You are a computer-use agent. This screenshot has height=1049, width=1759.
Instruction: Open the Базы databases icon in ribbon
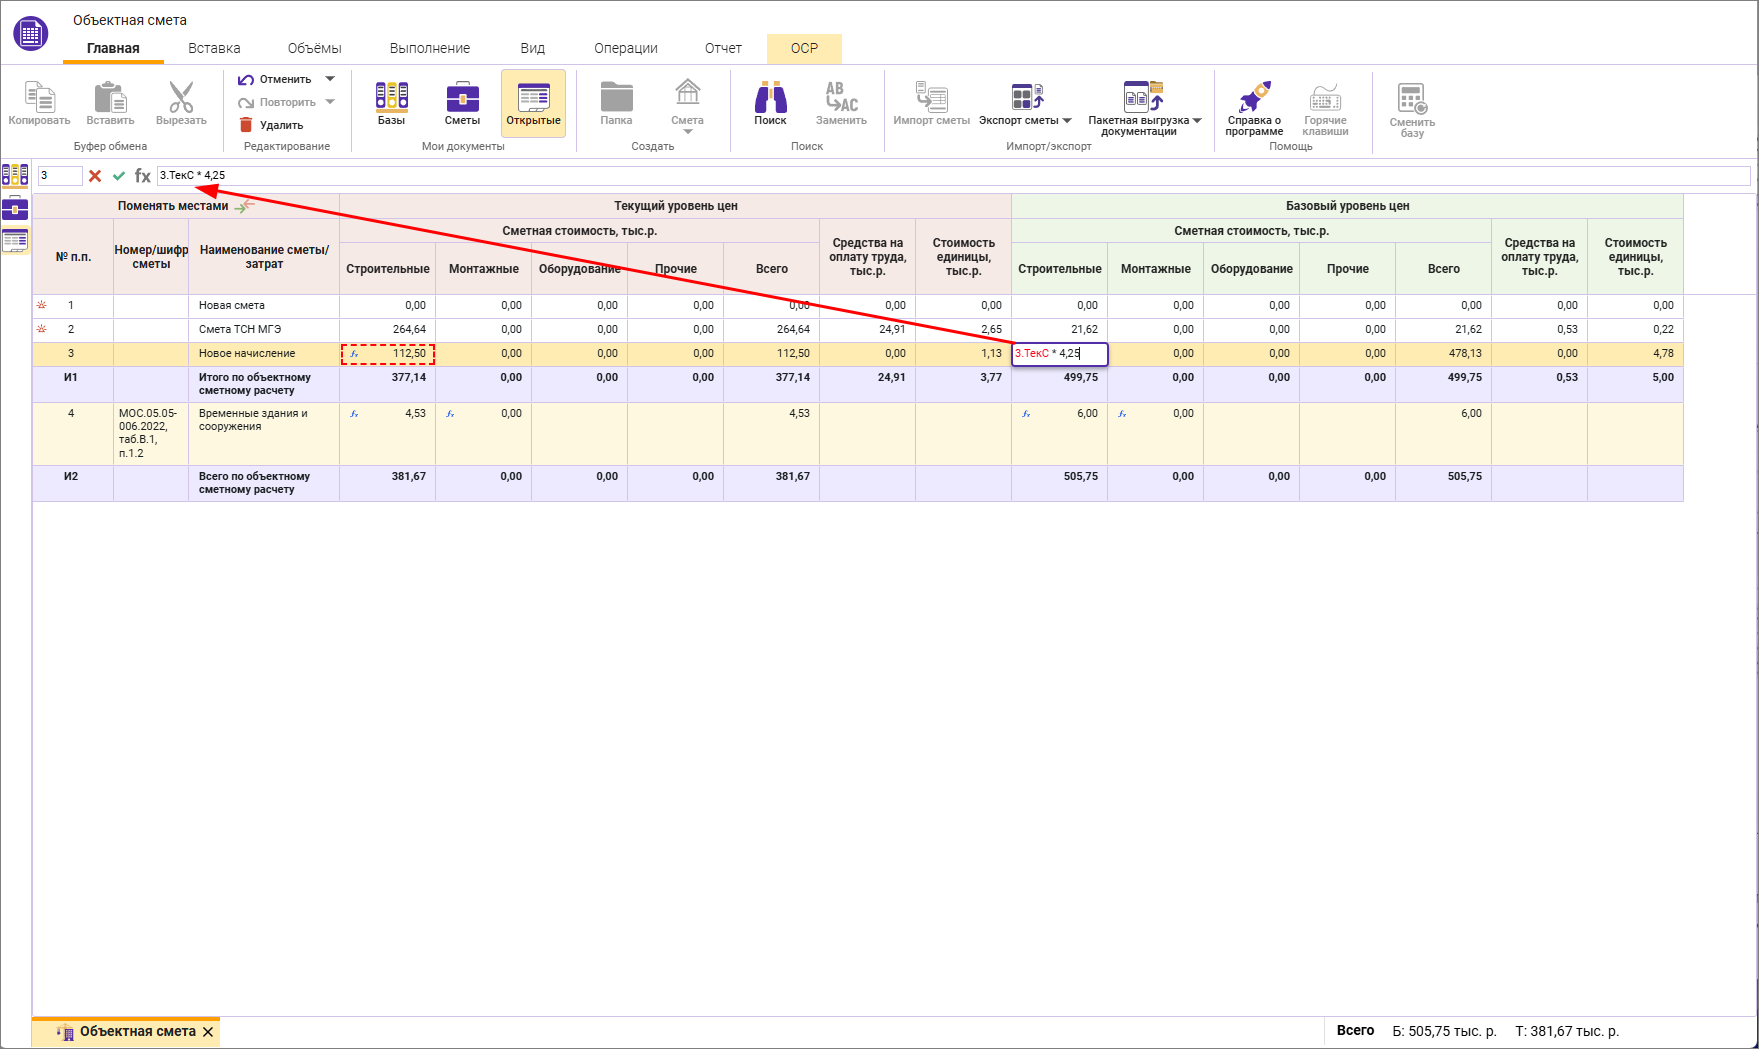tap(391, 103)
